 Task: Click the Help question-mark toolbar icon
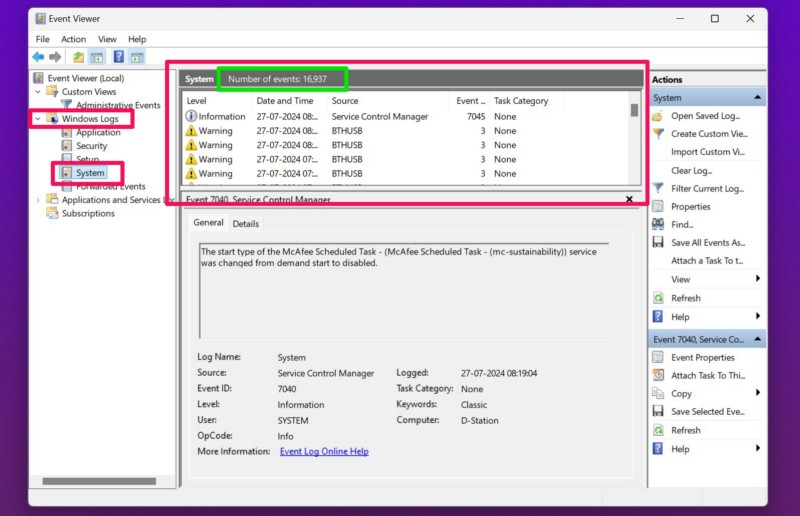(118, 57)
